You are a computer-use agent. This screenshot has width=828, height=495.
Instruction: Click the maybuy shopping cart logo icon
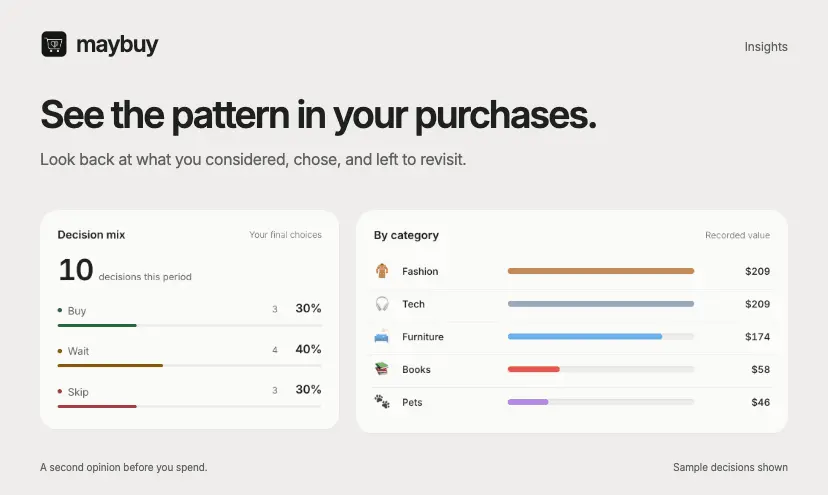(x=54, y=44)
